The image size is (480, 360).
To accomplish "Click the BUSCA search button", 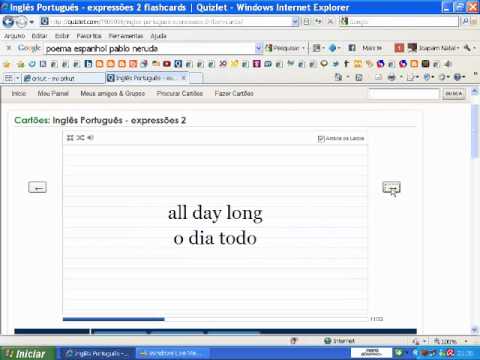I will pos(454,94).
